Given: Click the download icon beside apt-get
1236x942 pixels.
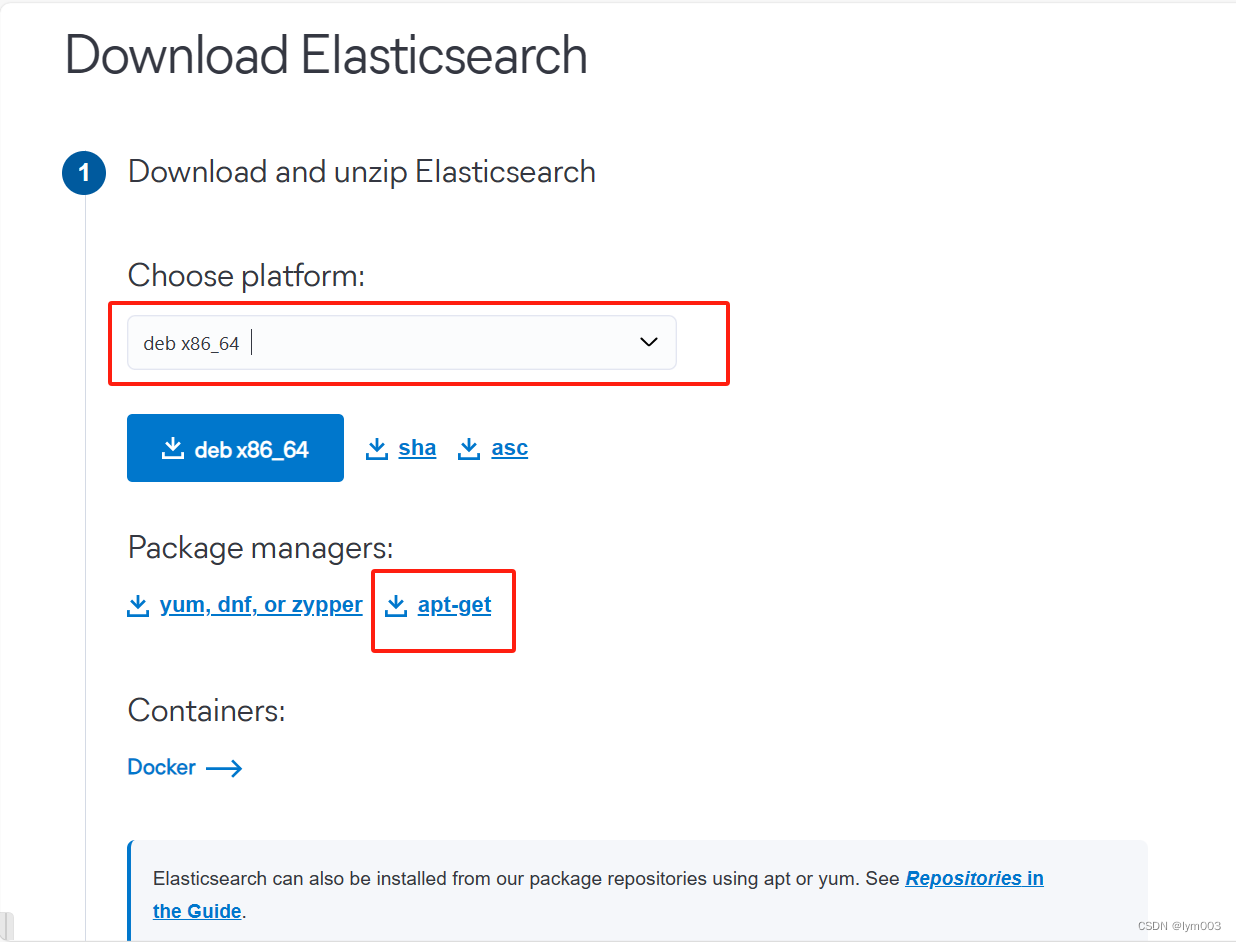Looking at the screenshot, I should pyautogui.click(x=397, y=605).
